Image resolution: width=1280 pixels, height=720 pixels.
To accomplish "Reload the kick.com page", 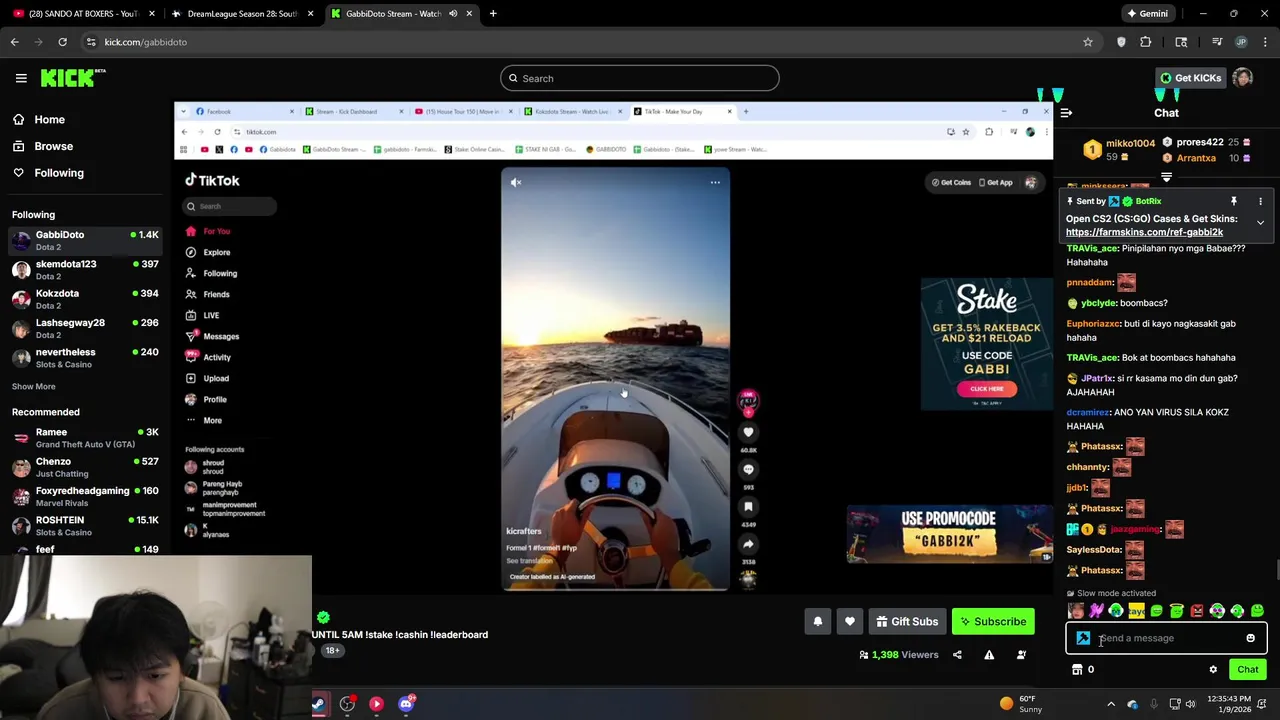I will pyautogui.click(x=62, y=42).
